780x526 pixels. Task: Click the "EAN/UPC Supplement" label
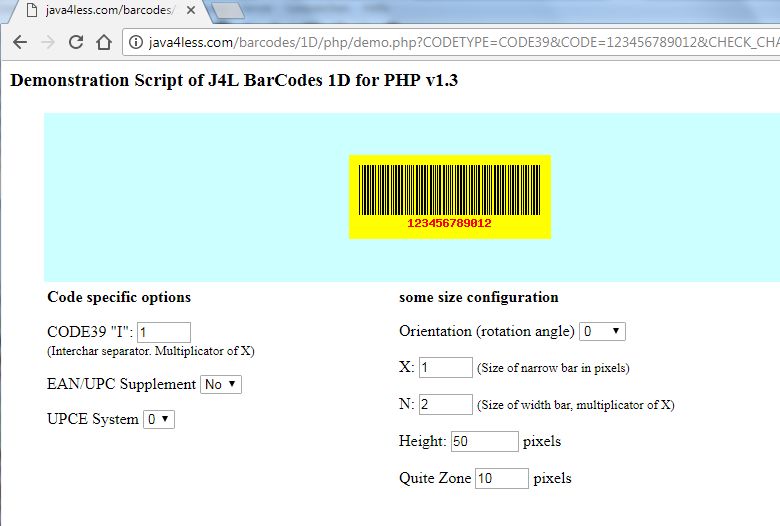(121, 384)
